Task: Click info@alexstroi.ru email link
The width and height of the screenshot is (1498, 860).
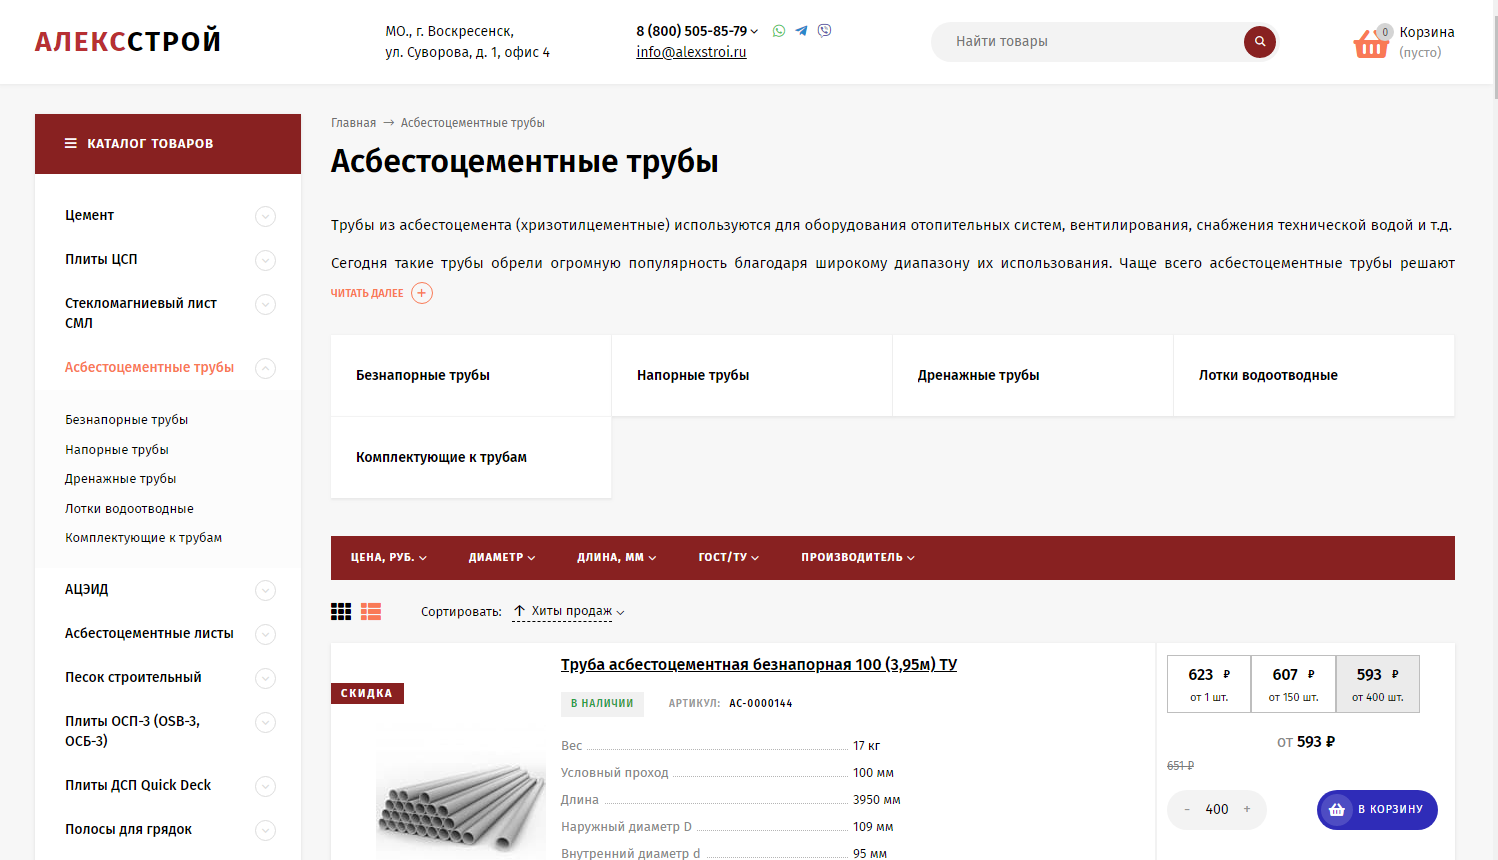Action: click(x=691, y=52)
